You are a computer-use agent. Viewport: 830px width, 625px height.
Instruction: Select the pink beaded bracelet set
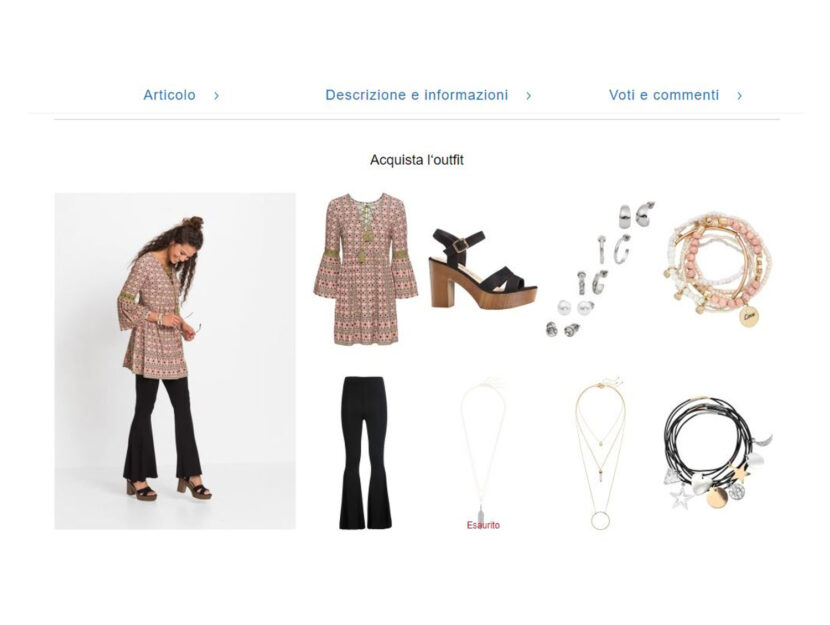tap(718, 269)
